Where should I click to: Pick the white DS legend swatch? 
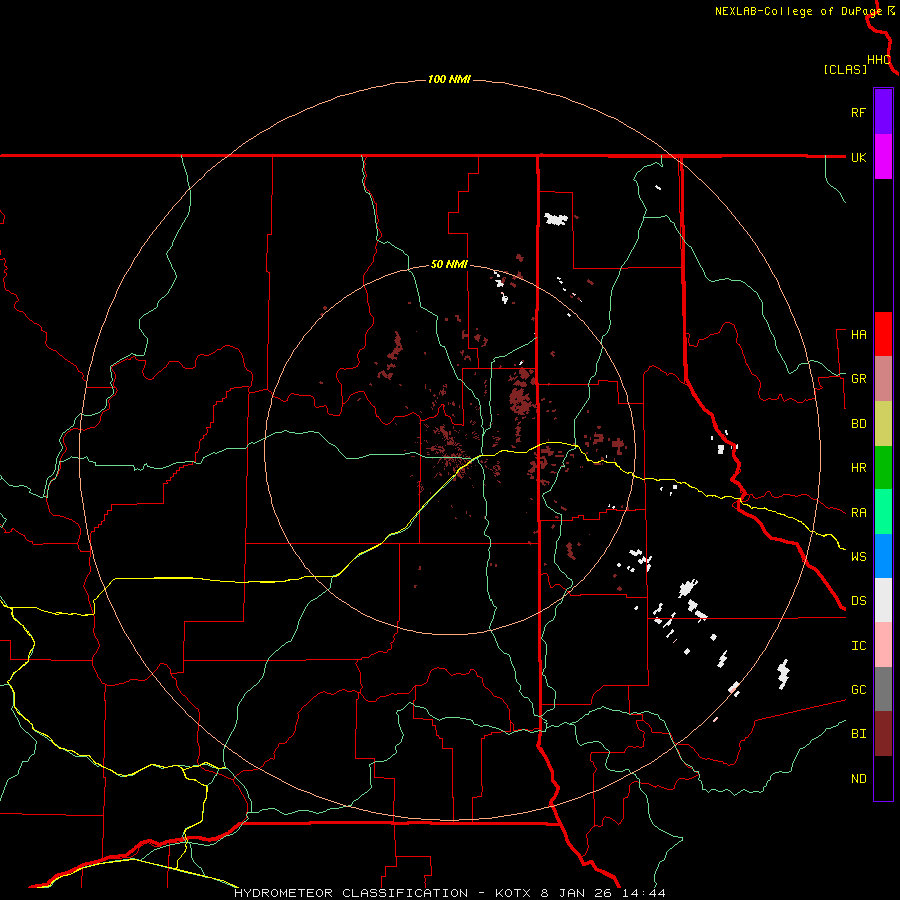(883, 600)
